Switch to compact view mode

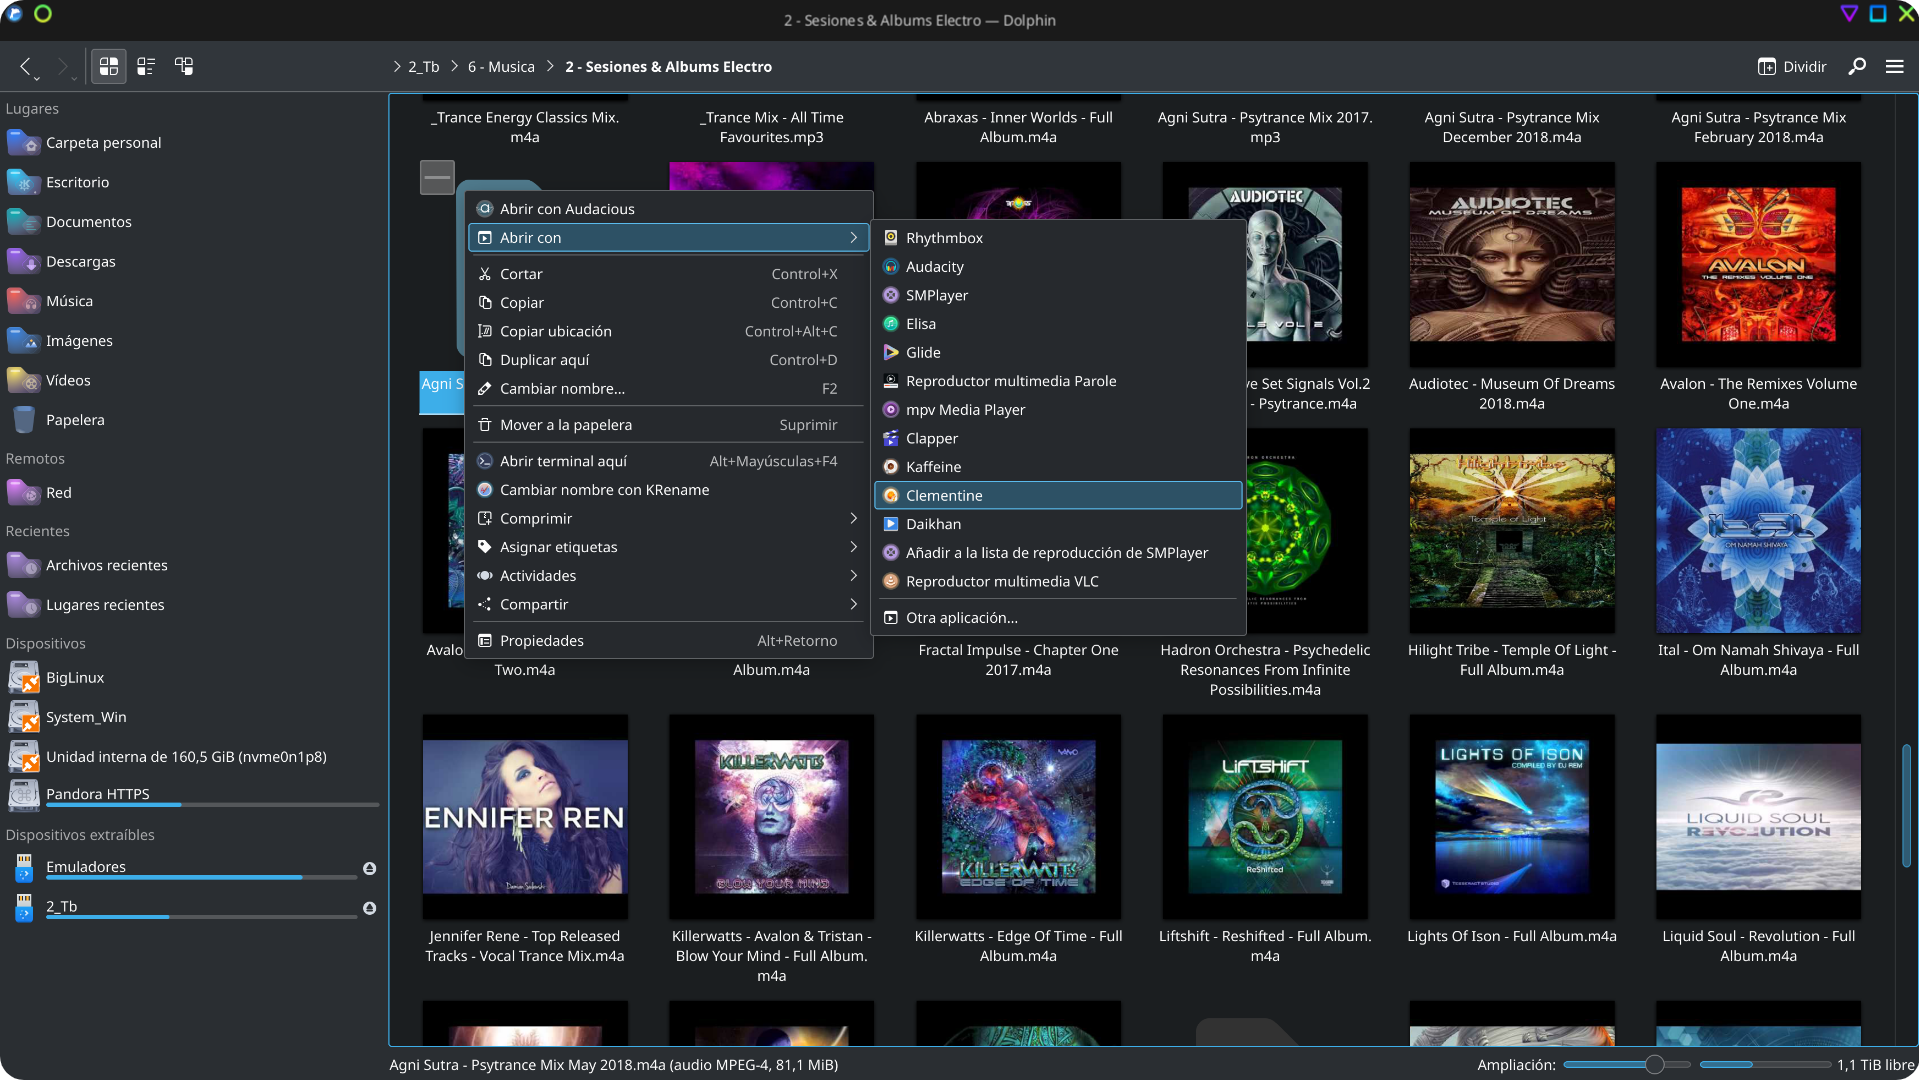(x=146, y=66)
